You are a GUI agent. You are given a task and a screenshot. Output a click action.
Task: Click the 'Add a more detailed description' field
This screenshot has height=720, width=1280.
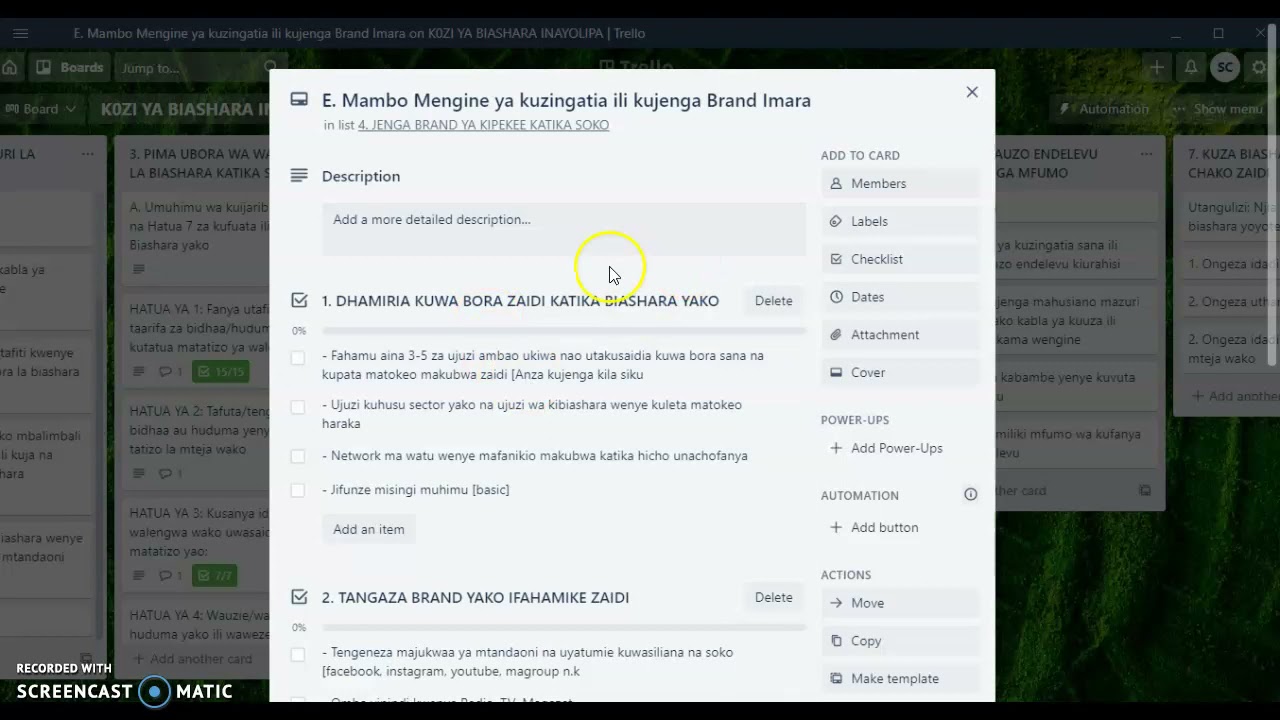(x=564, y=229)
